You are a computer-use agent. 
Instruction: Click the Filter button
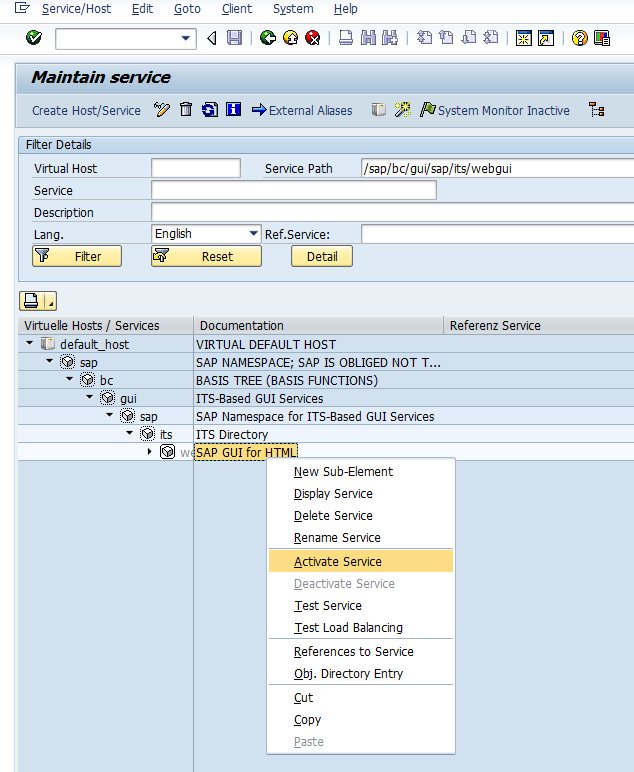[77, 256]
